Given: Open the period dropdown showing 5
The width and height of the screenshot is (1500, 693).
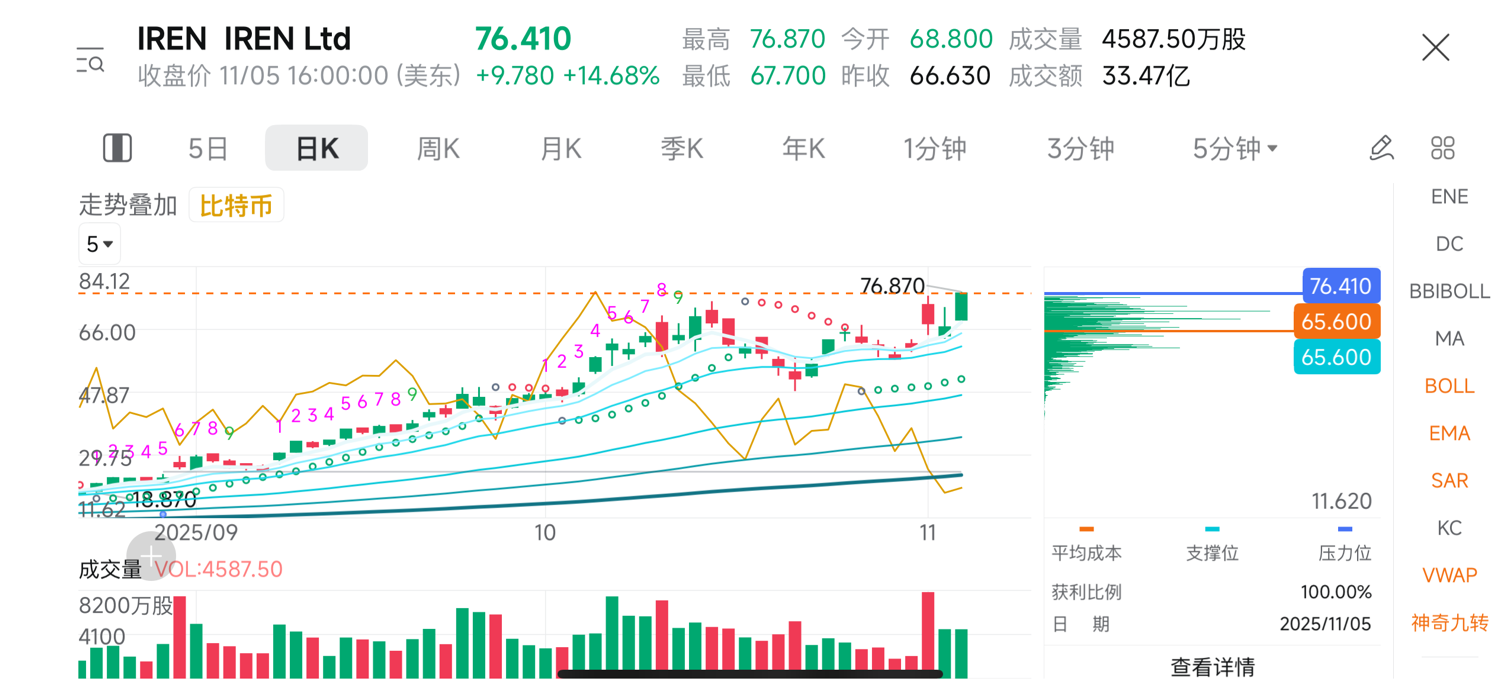Looking at the screenshot, I should click(x=99, y=244).
